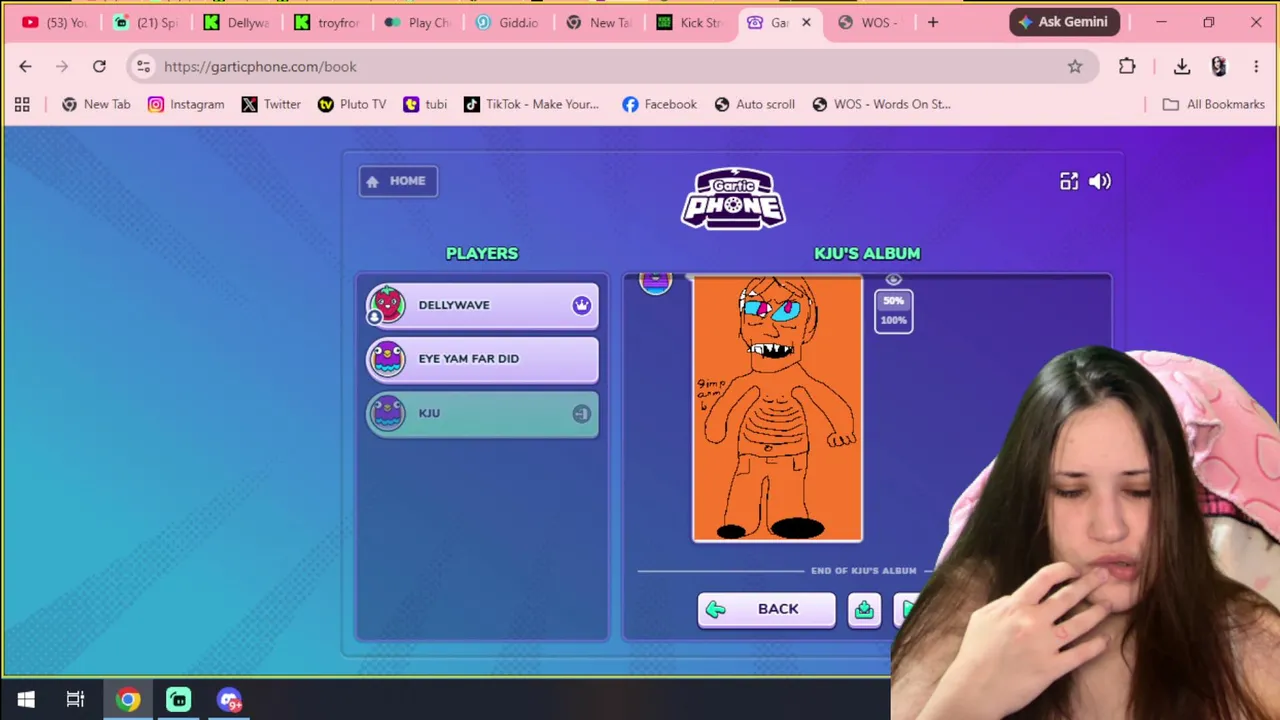
Task: Click the arrow icon on KJU's row
Action: tap(582, 413)
